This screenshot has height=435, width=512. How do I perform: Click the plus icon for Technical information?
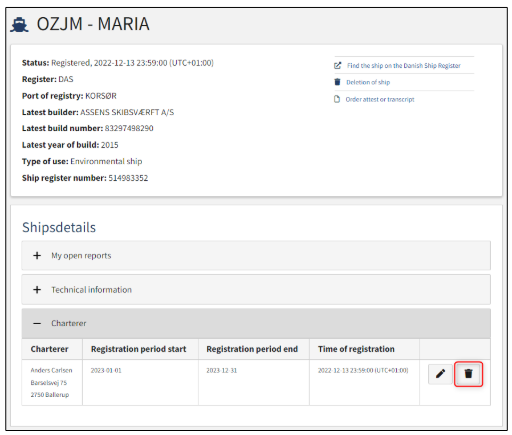click(37, 290)
